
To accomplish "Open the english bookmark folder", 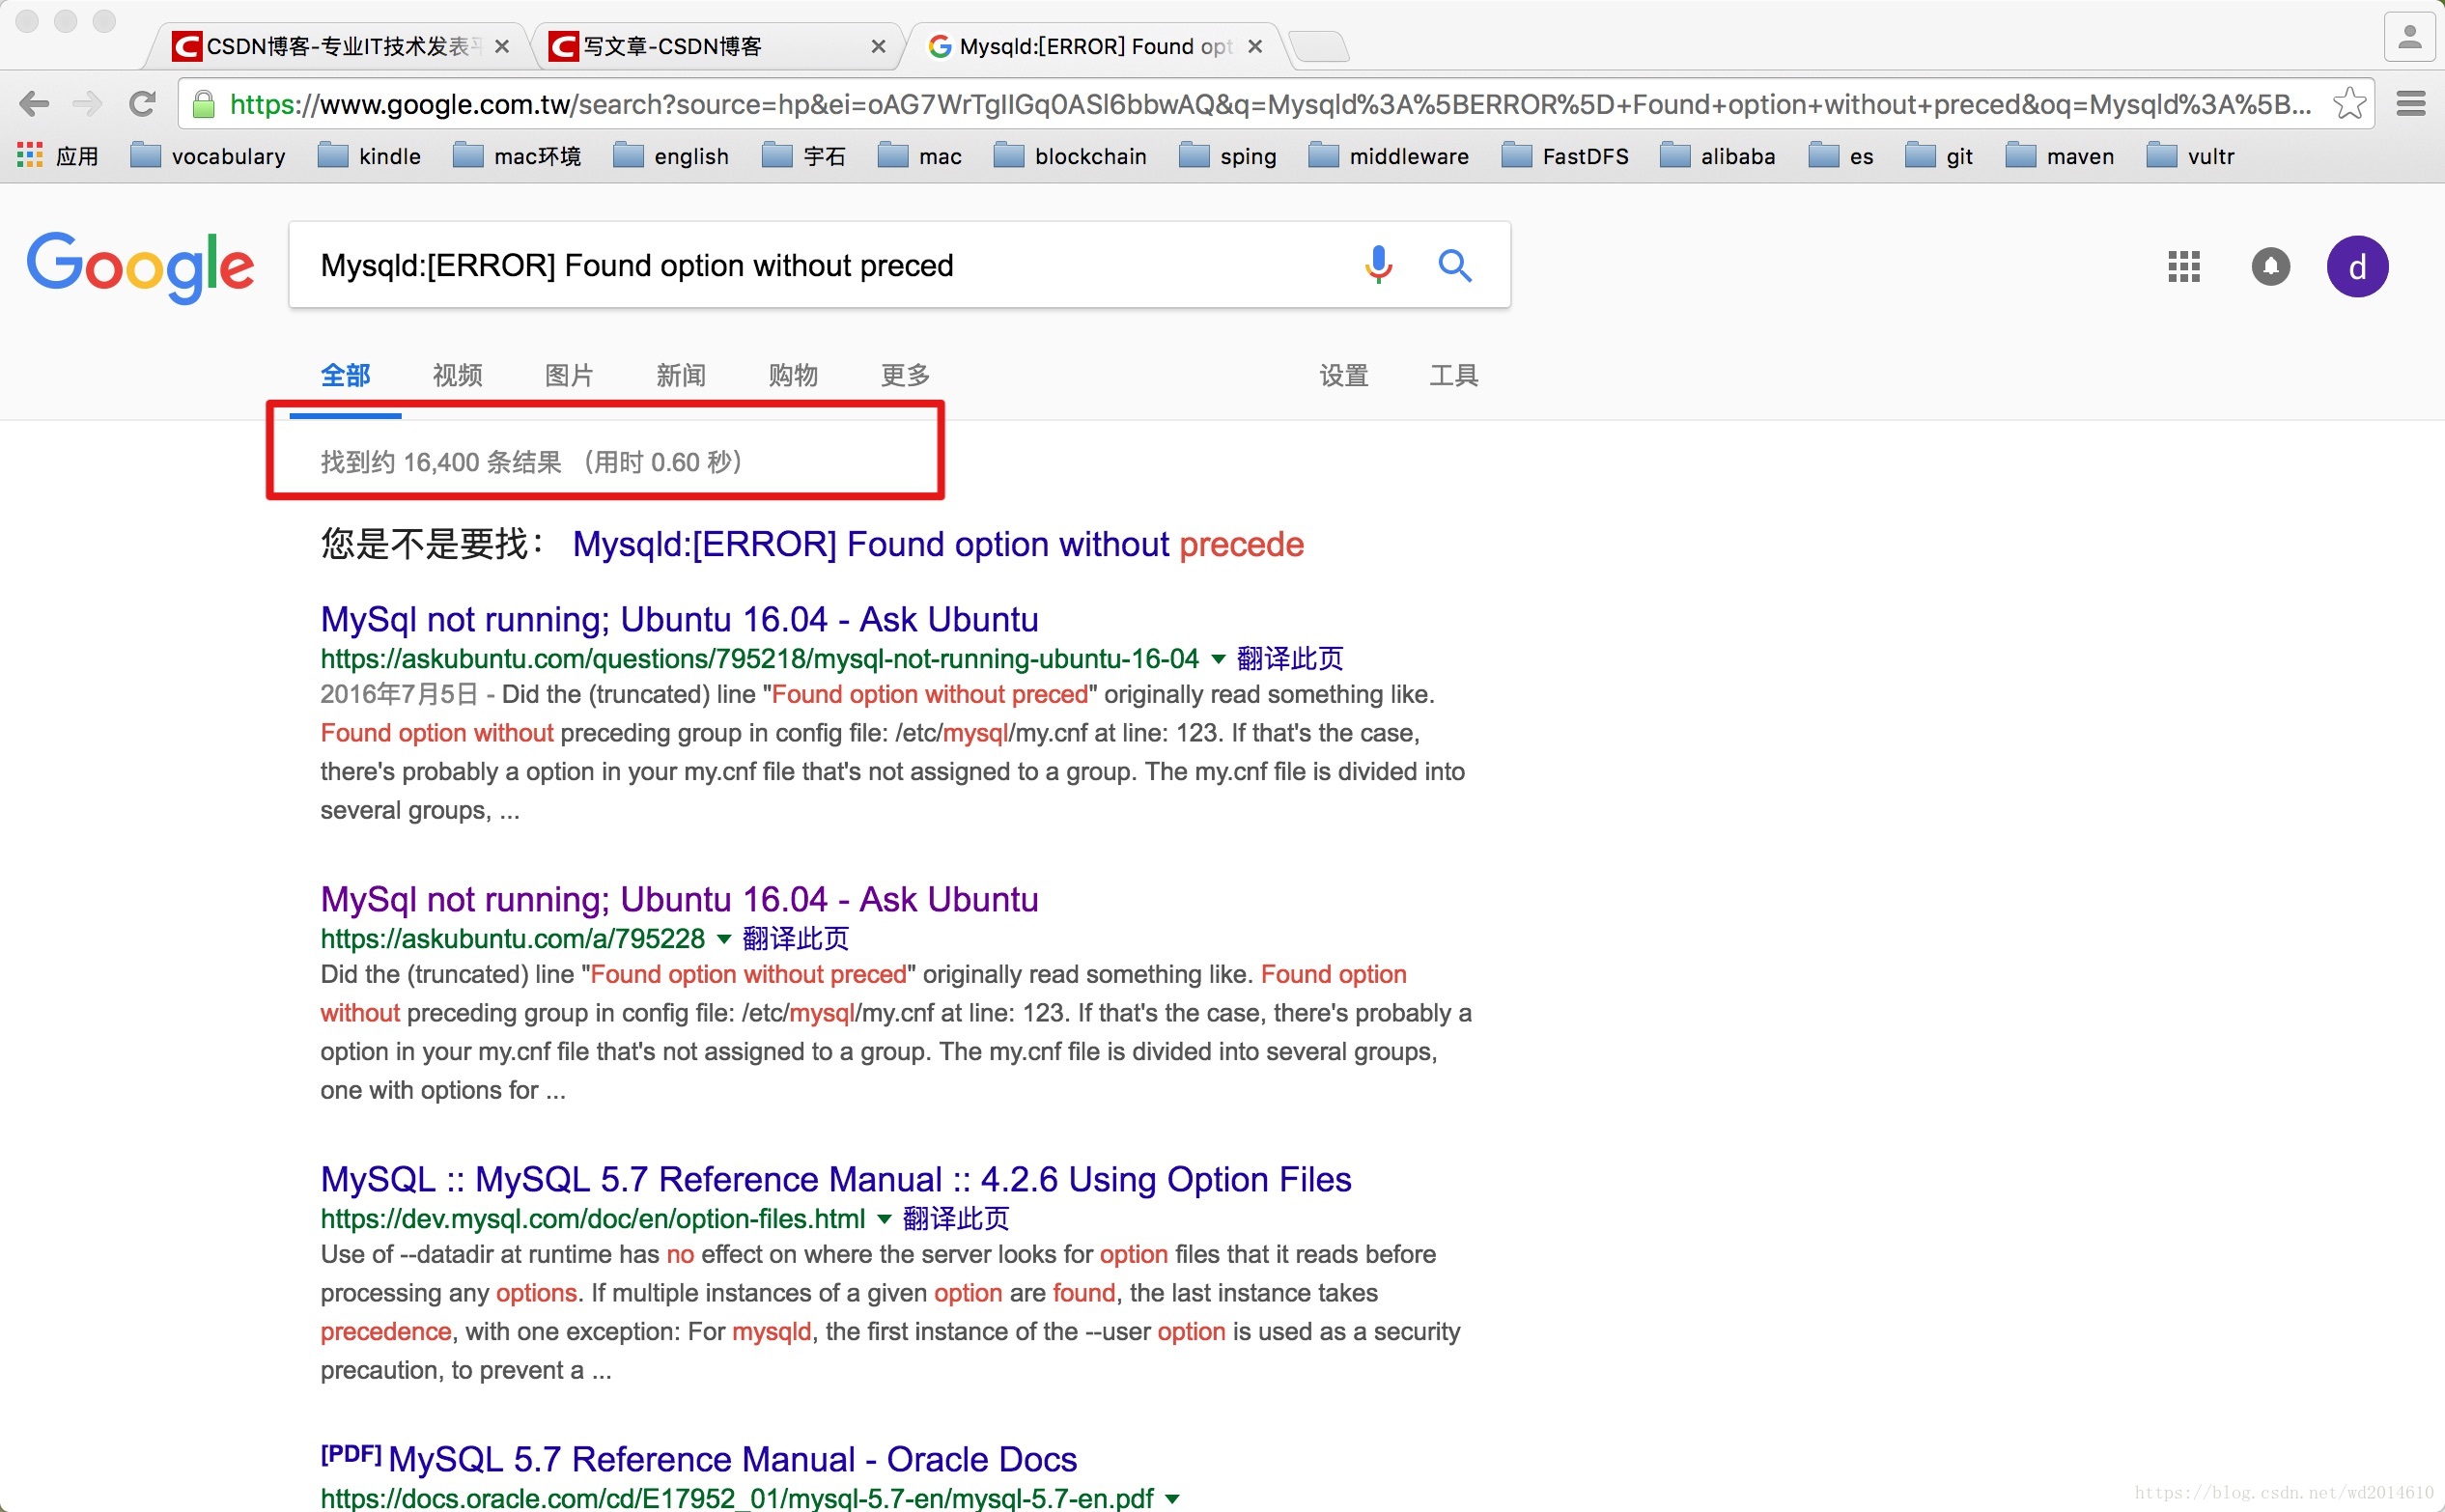I will pos(671,156).
